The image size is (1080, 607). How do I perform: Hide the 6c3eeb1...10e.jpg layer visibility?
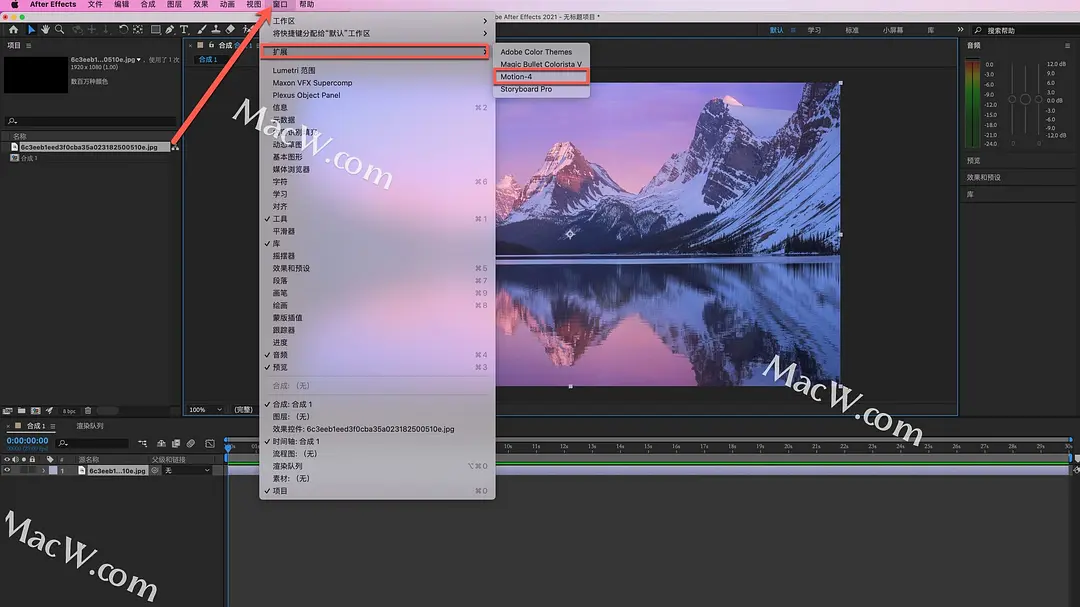8,470
